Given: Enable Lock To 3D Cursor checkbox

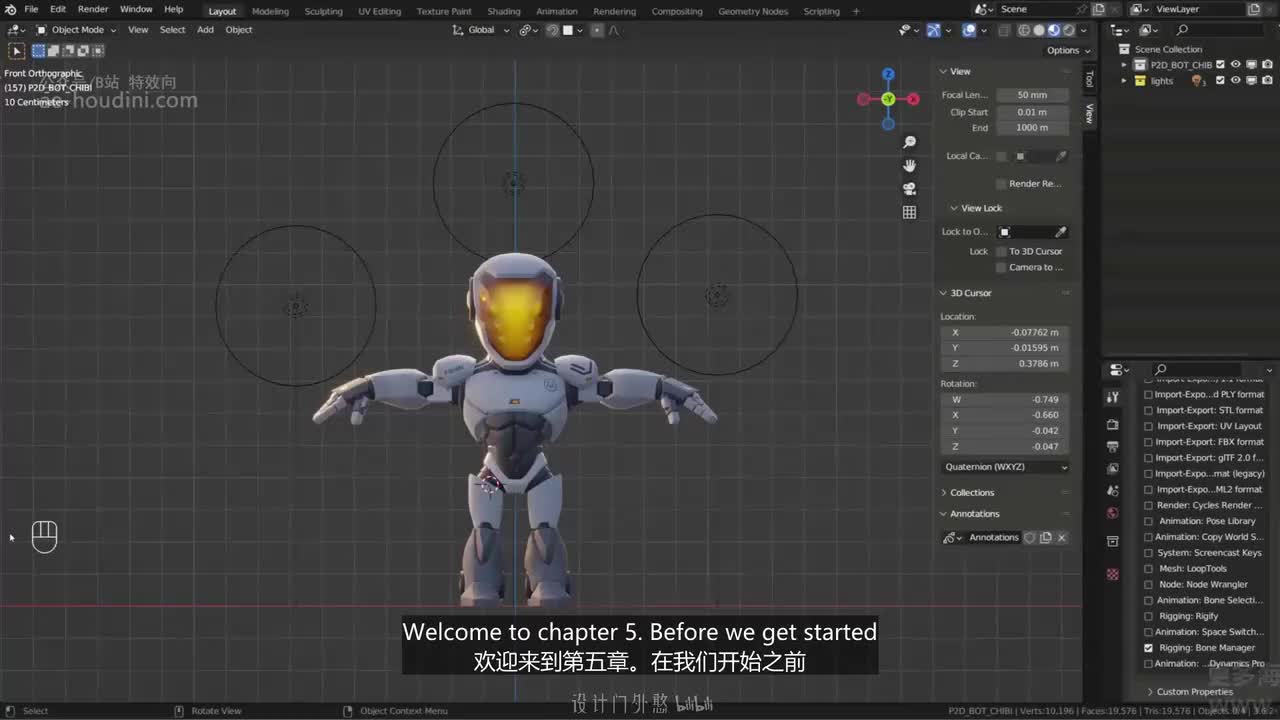Looking at the screenshot, I should 1001,252.
